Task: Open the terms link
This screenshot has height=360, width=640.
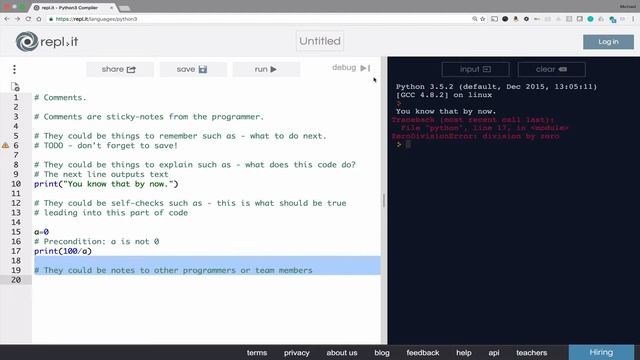Action: click(257, 353)
